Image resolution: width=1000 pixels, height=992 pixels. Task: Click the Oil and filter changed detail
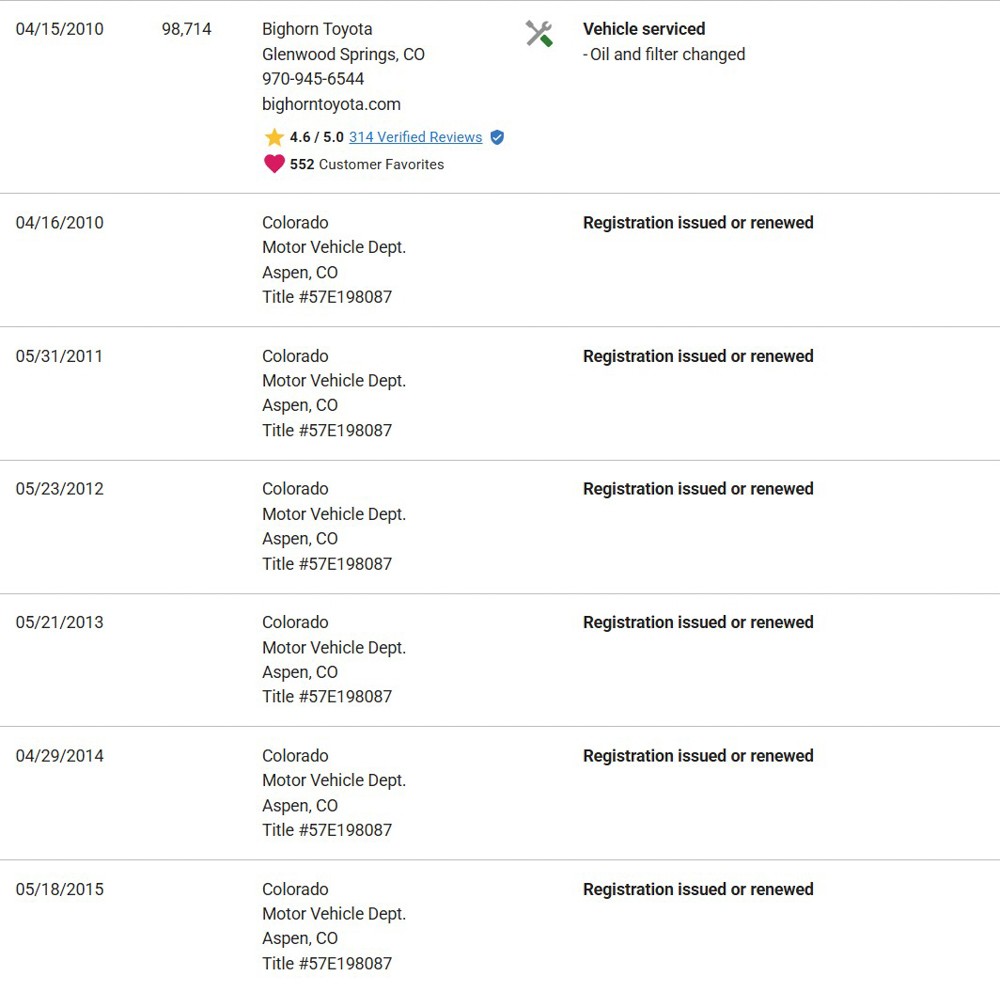click(x=663, y=54)
